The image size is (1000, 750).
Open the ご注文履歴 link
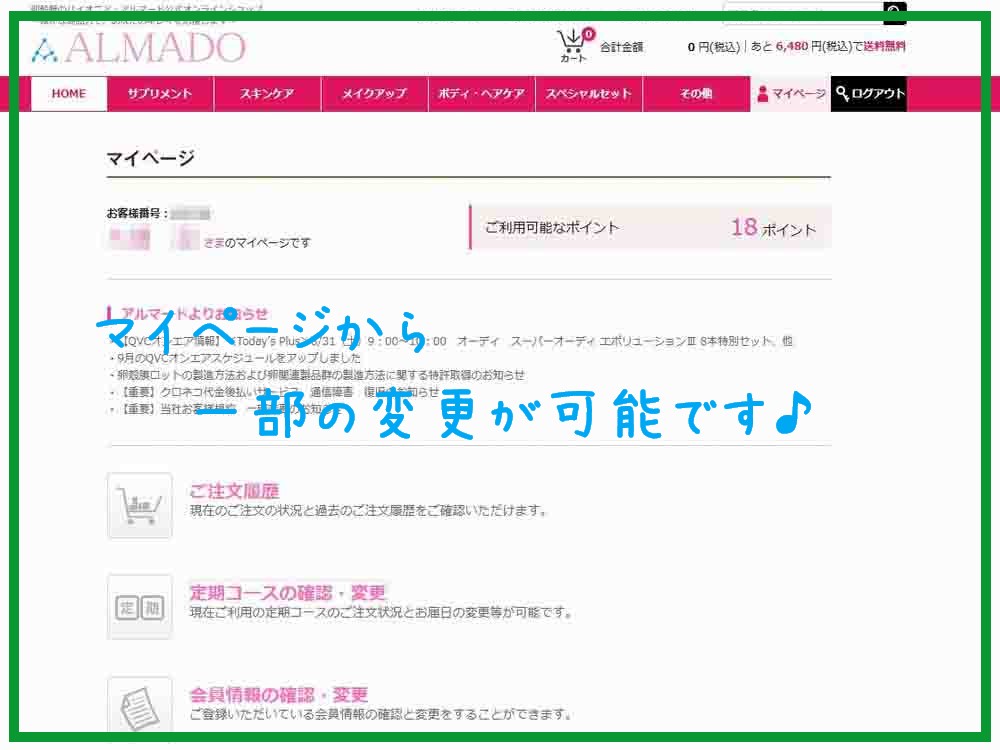pyautogui.click(x=234, y=491)
